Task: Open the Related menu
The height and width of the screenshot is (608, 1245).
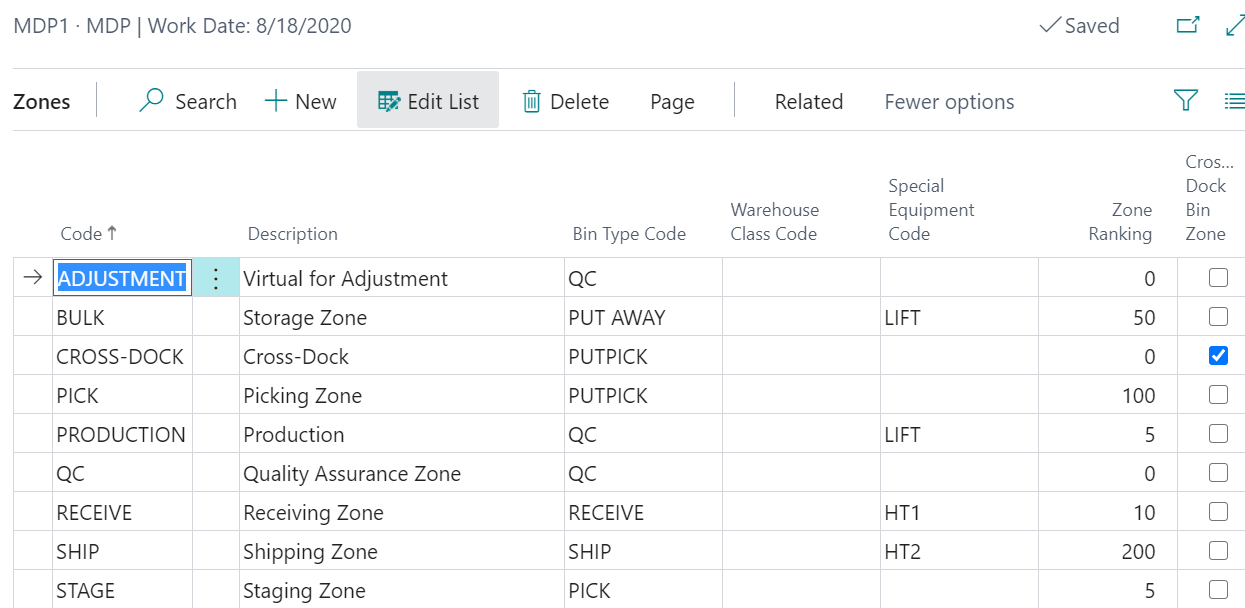Action: point(808,101)
